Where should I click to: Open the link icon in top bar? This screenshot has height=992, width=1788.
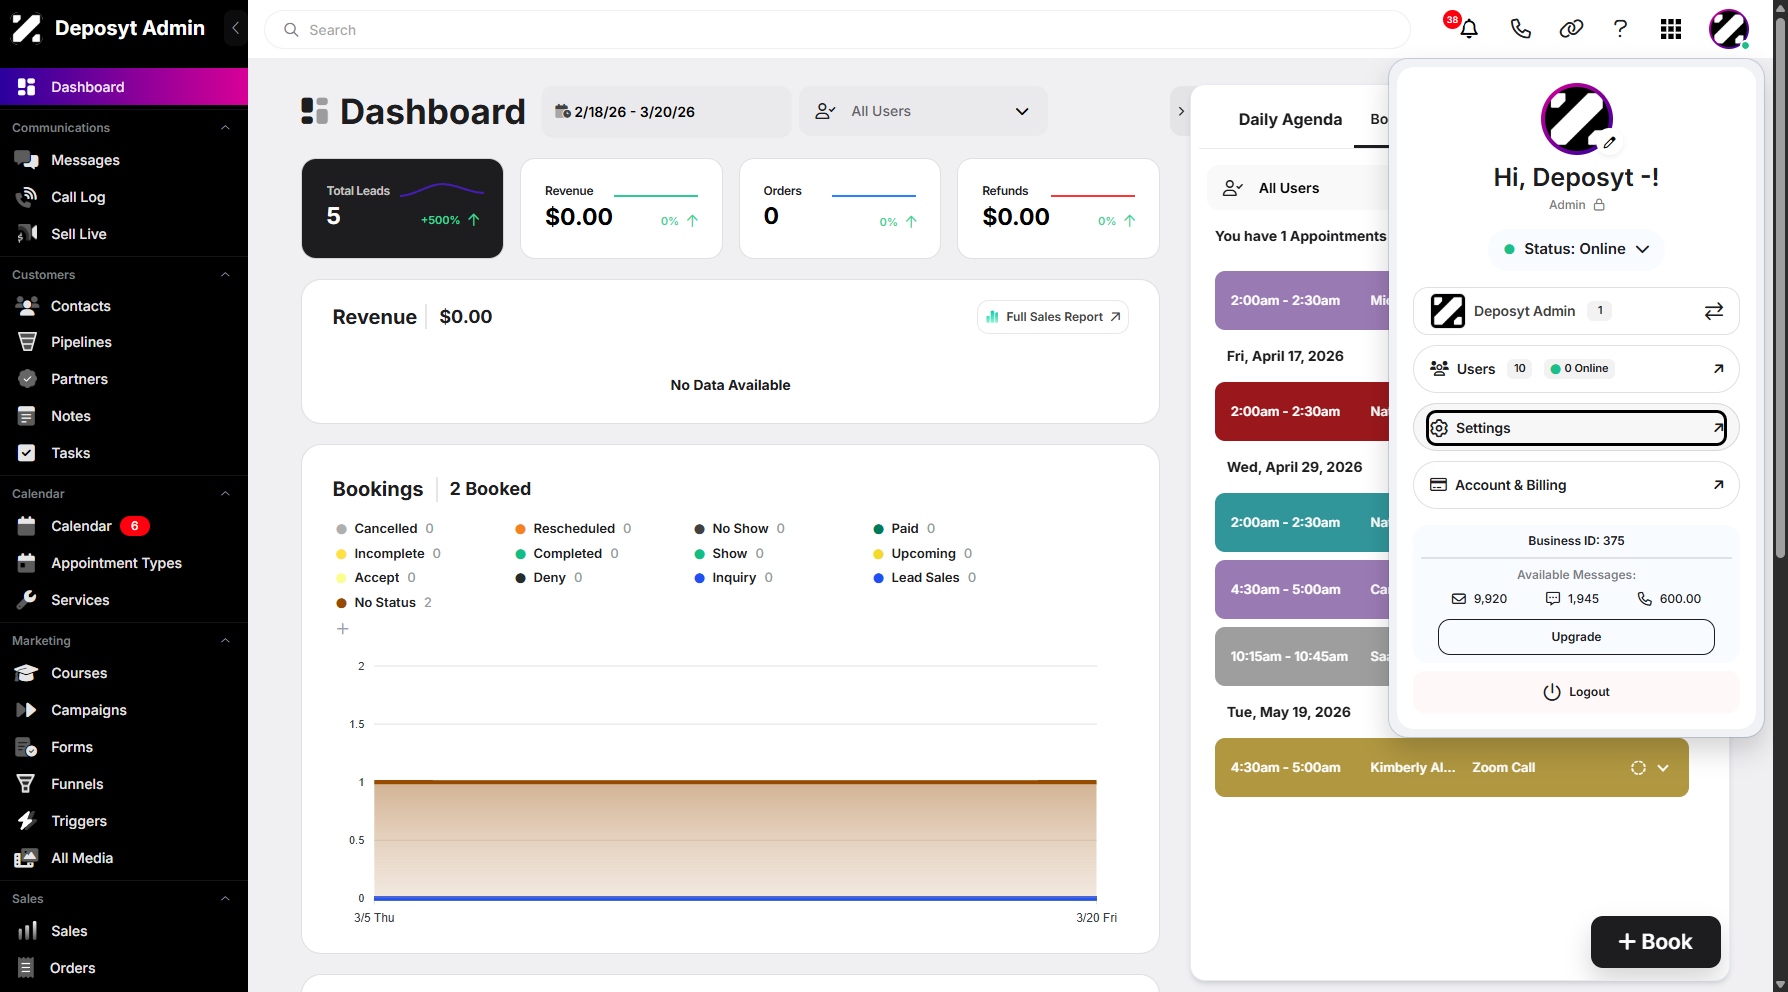pos(1571,29)
